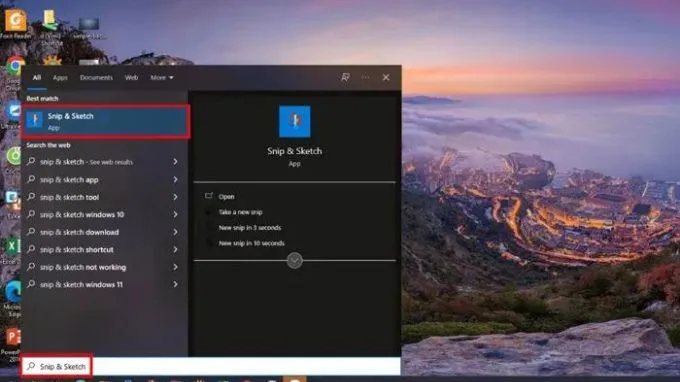Switch to the Documents search tab
Image resolution: width=680 pixels, height=382 pixels.
(96, 78)
